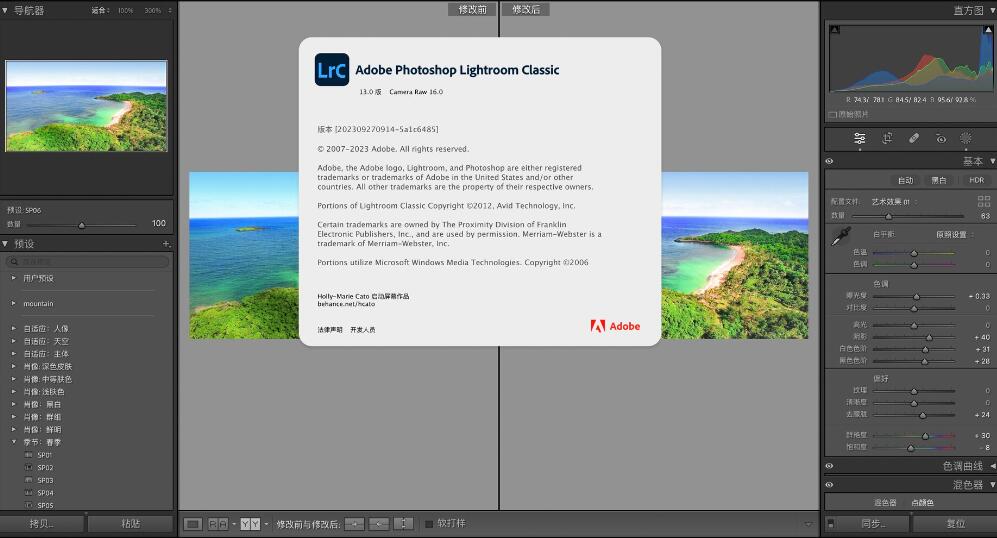This screenshot has width=997, height=538.
Task: Toggle 混色器 panel visibility eye
Action: (829, 485)
